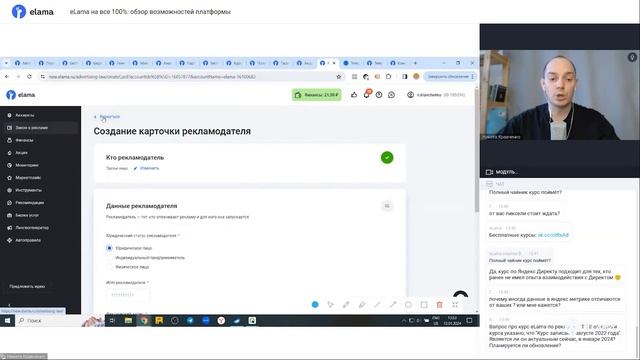The height and width of the screenshot is (360, 640).
Task: Select the Юридическое лицо radio option
Action: point(109,248)
